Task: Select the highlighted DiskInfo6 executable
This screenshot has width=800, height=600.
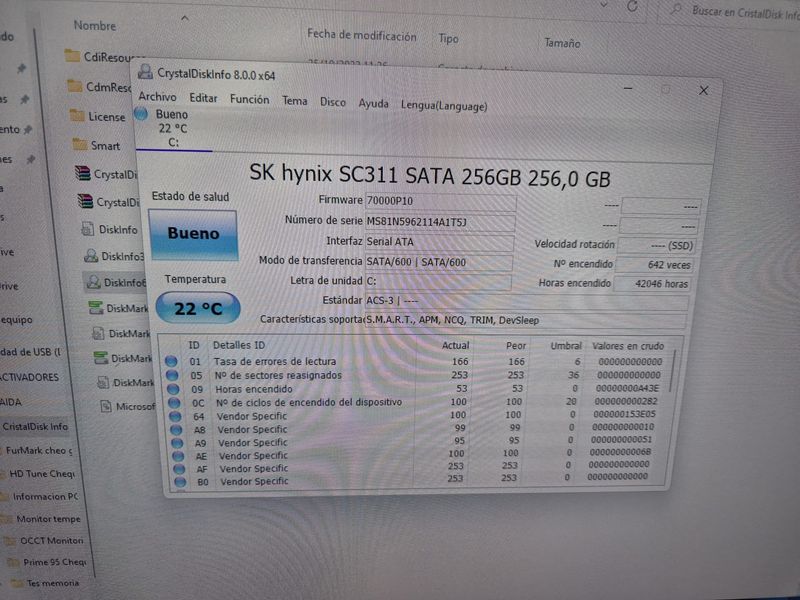Action: (116, 282)
